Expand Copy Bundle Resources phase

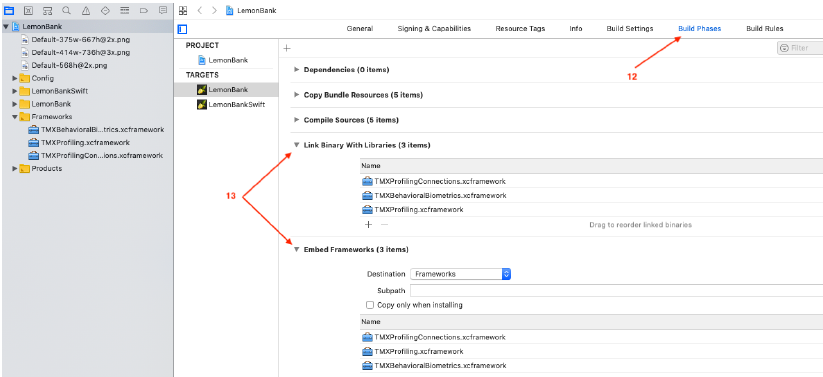[x=297, y=95]
